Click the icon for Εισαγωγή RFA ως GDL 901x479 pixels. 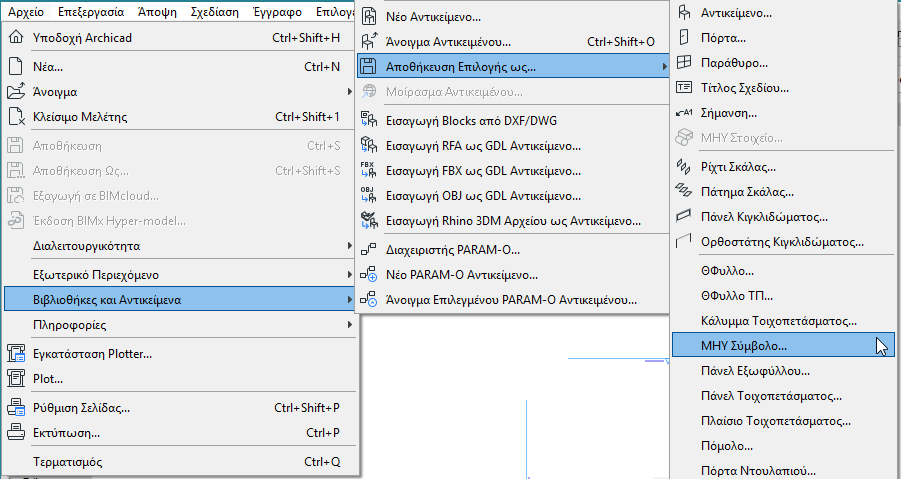point(369,146)
